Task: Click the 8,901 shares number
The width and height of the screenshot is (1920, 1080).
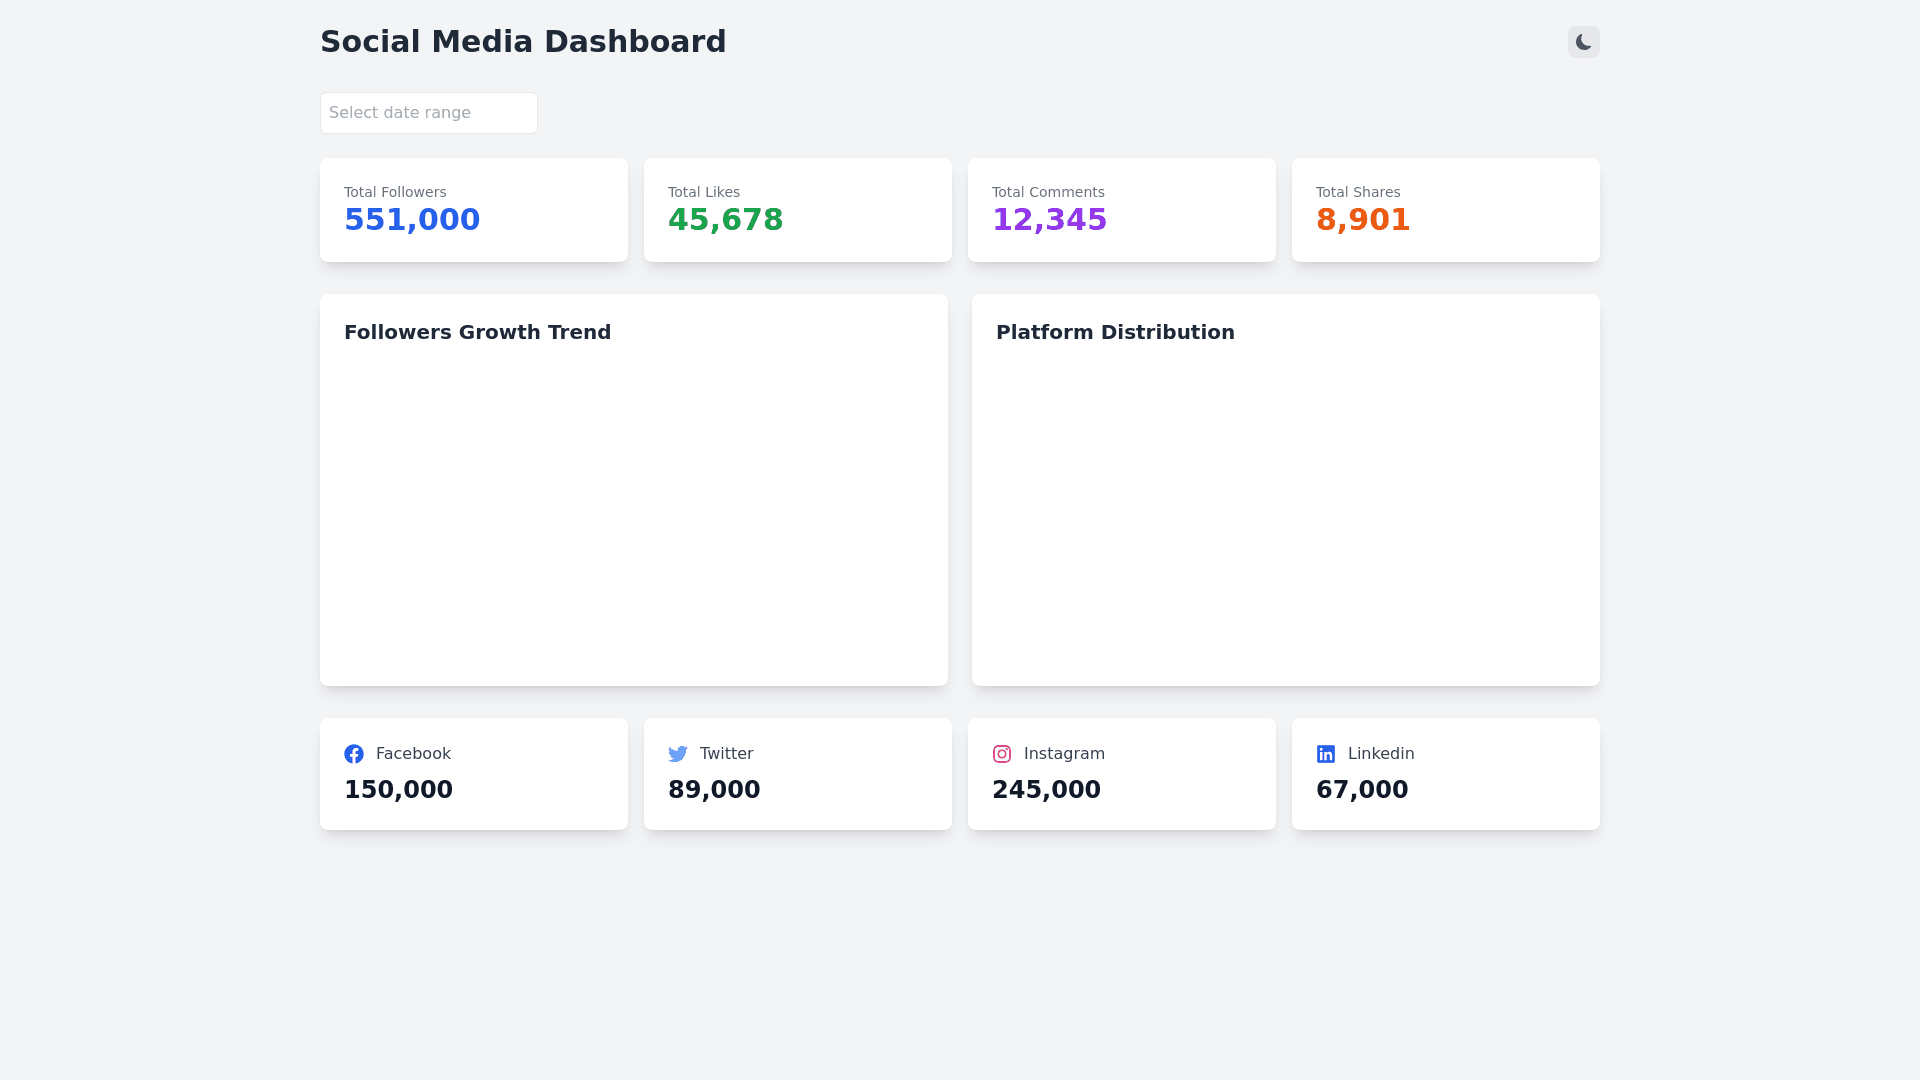Action: point(1363,220)
